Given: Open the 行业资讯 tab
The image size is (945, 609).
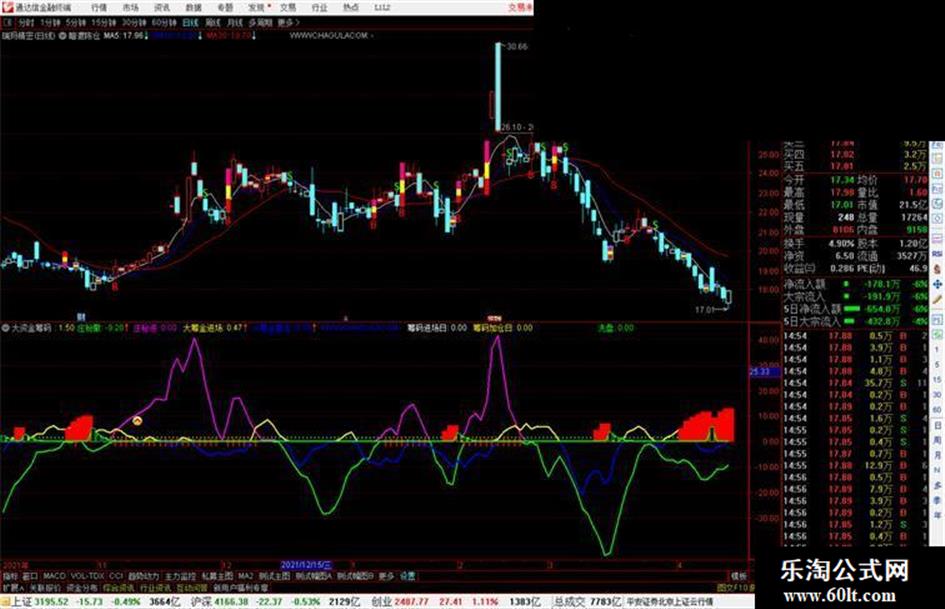Looking at the screenshot, I should 155,587.
